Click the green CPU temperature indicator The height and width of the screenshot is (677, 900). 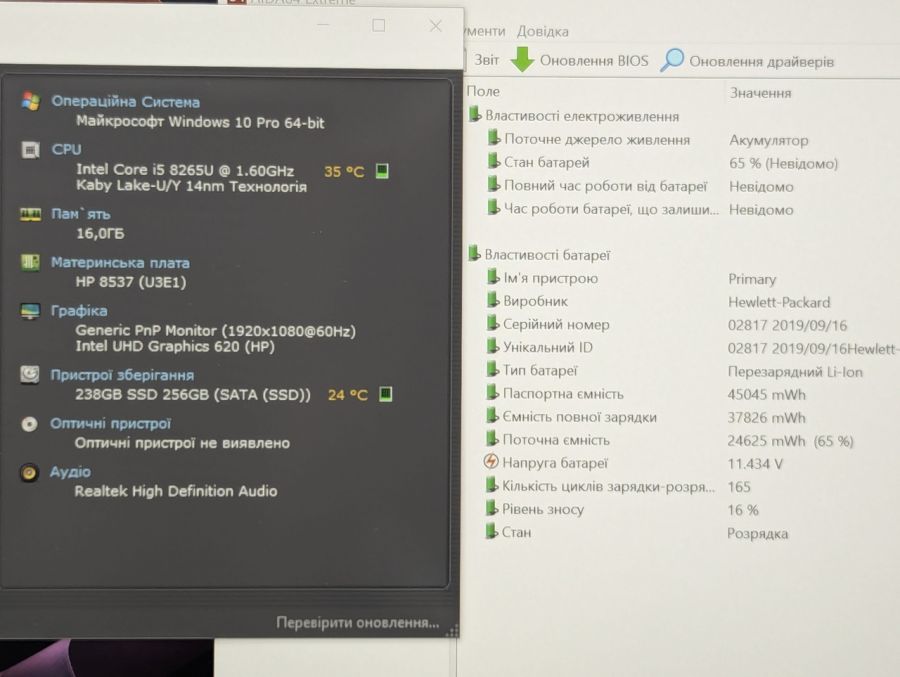[382, 171]
